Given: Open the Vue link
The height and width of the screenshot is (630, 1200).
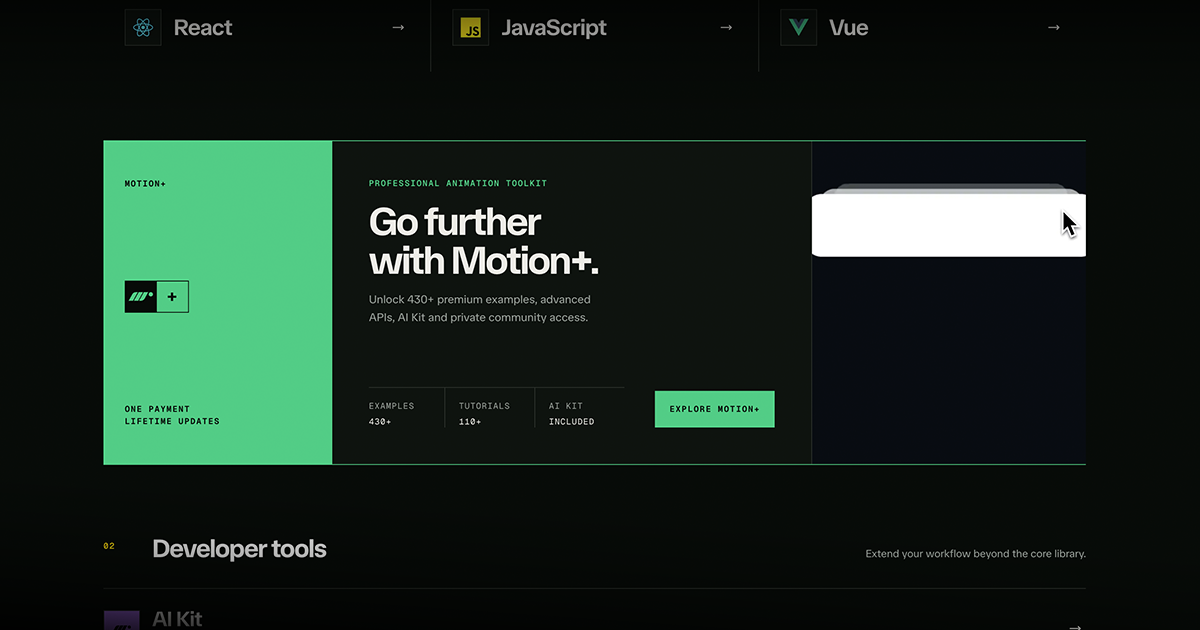Looking at the screenshot, I should pos(848,28).
